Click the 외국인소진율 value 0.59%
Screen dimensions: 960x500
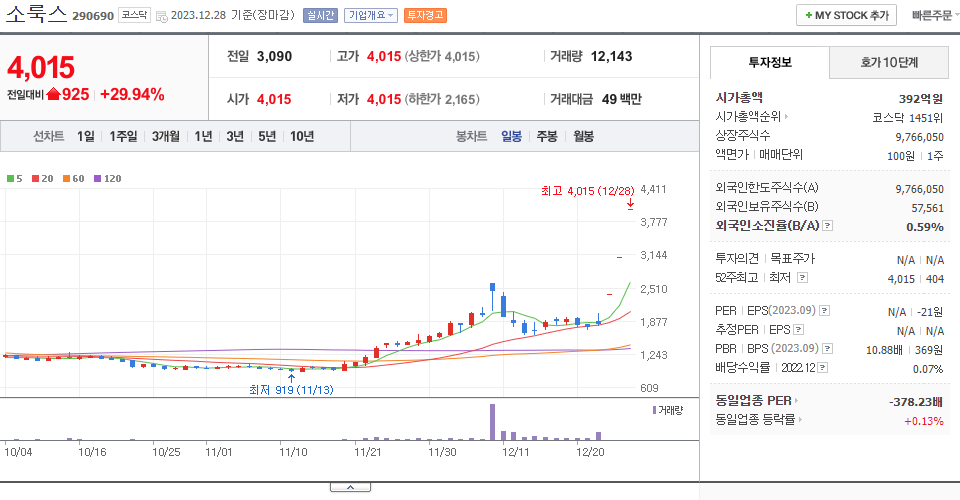point(924,227)
